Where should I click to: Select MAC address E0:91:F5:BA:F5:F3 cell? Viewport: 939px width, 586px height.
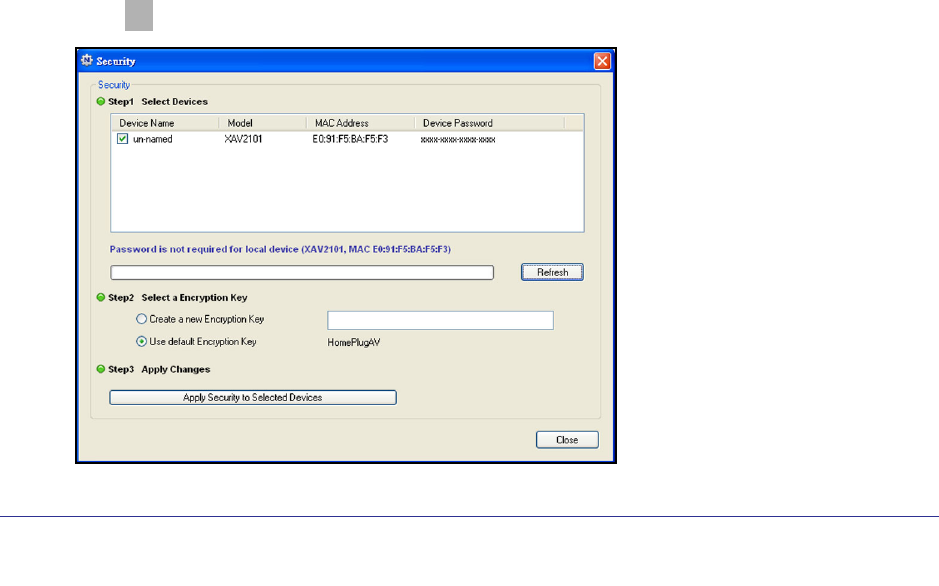pos(350,139)
